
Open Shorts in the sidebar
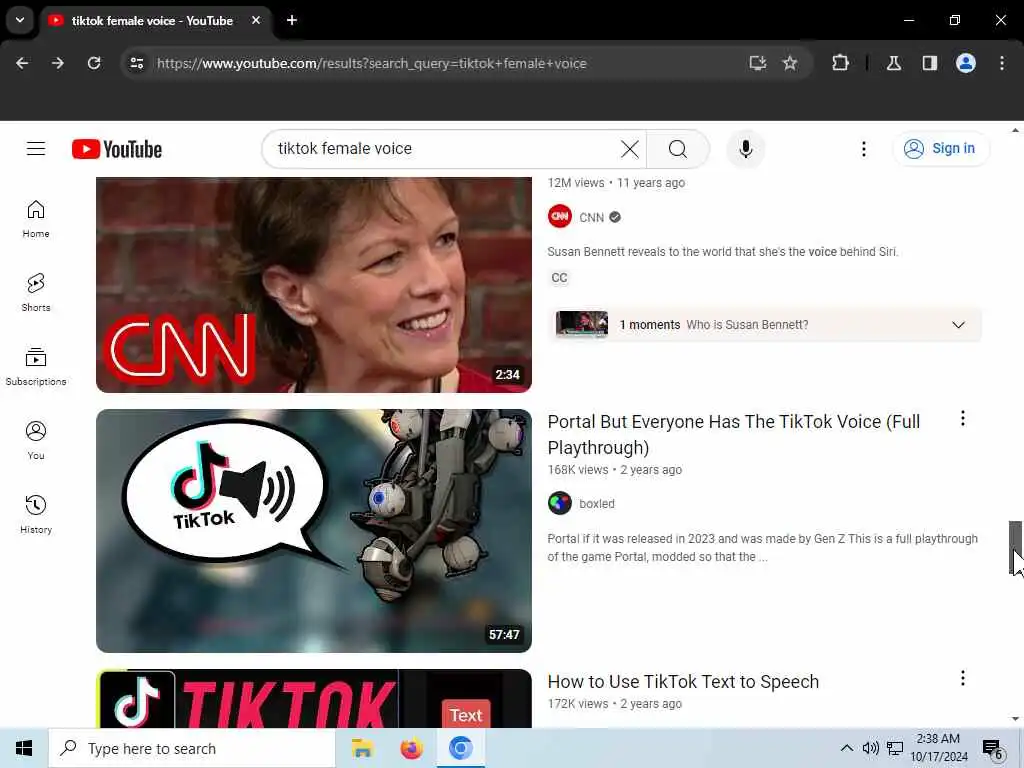(x=36, y=293)
